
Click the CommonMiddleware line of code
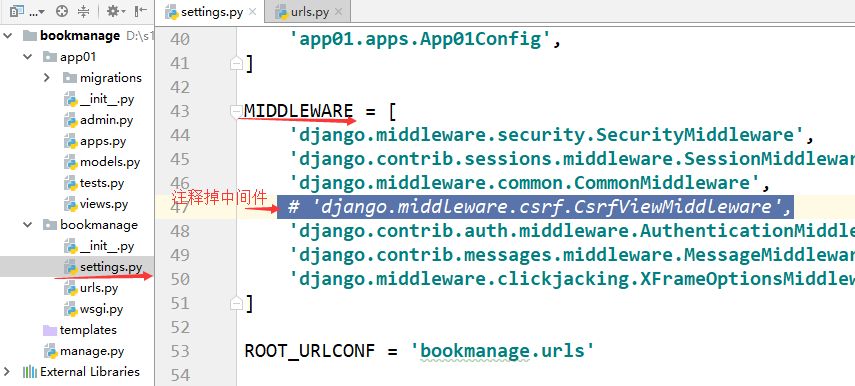[x=529, y=183]
